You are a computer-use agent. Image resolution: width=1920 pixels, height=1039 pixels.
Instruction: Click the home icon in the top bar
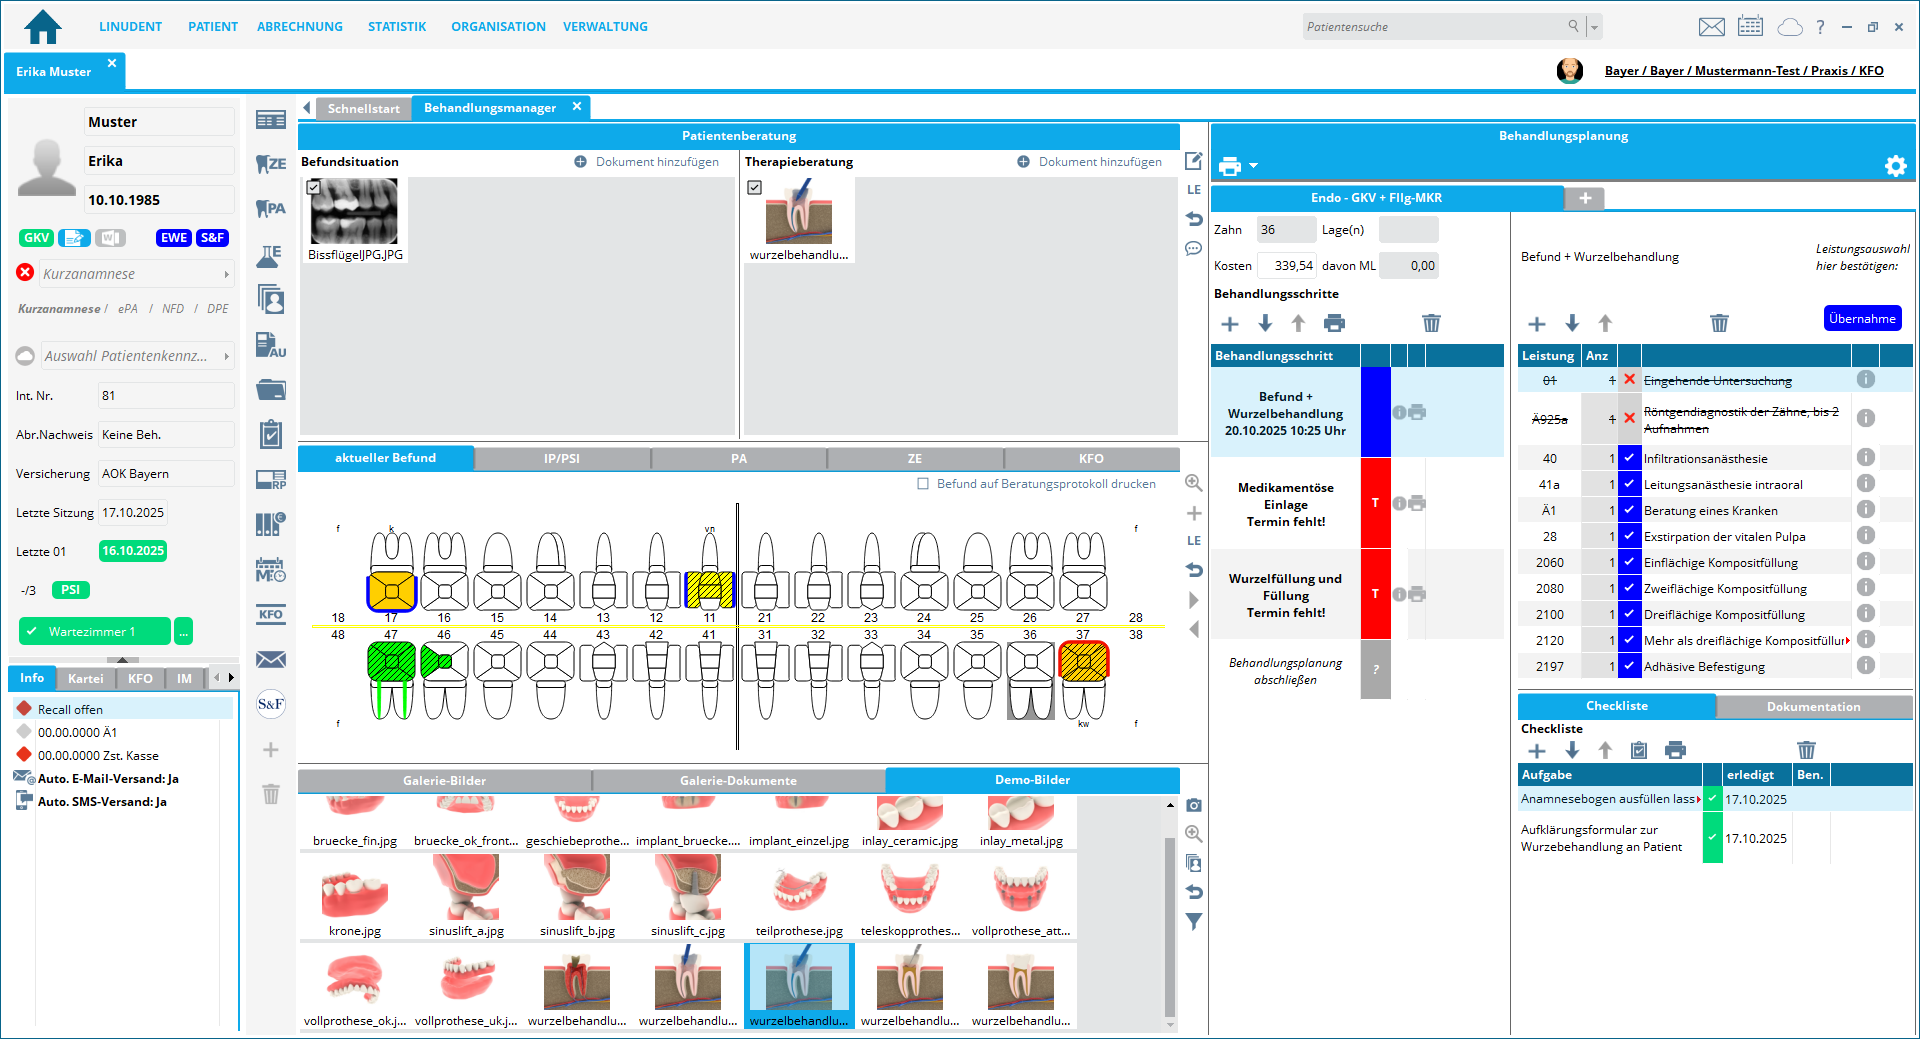[x=42, y=27]
